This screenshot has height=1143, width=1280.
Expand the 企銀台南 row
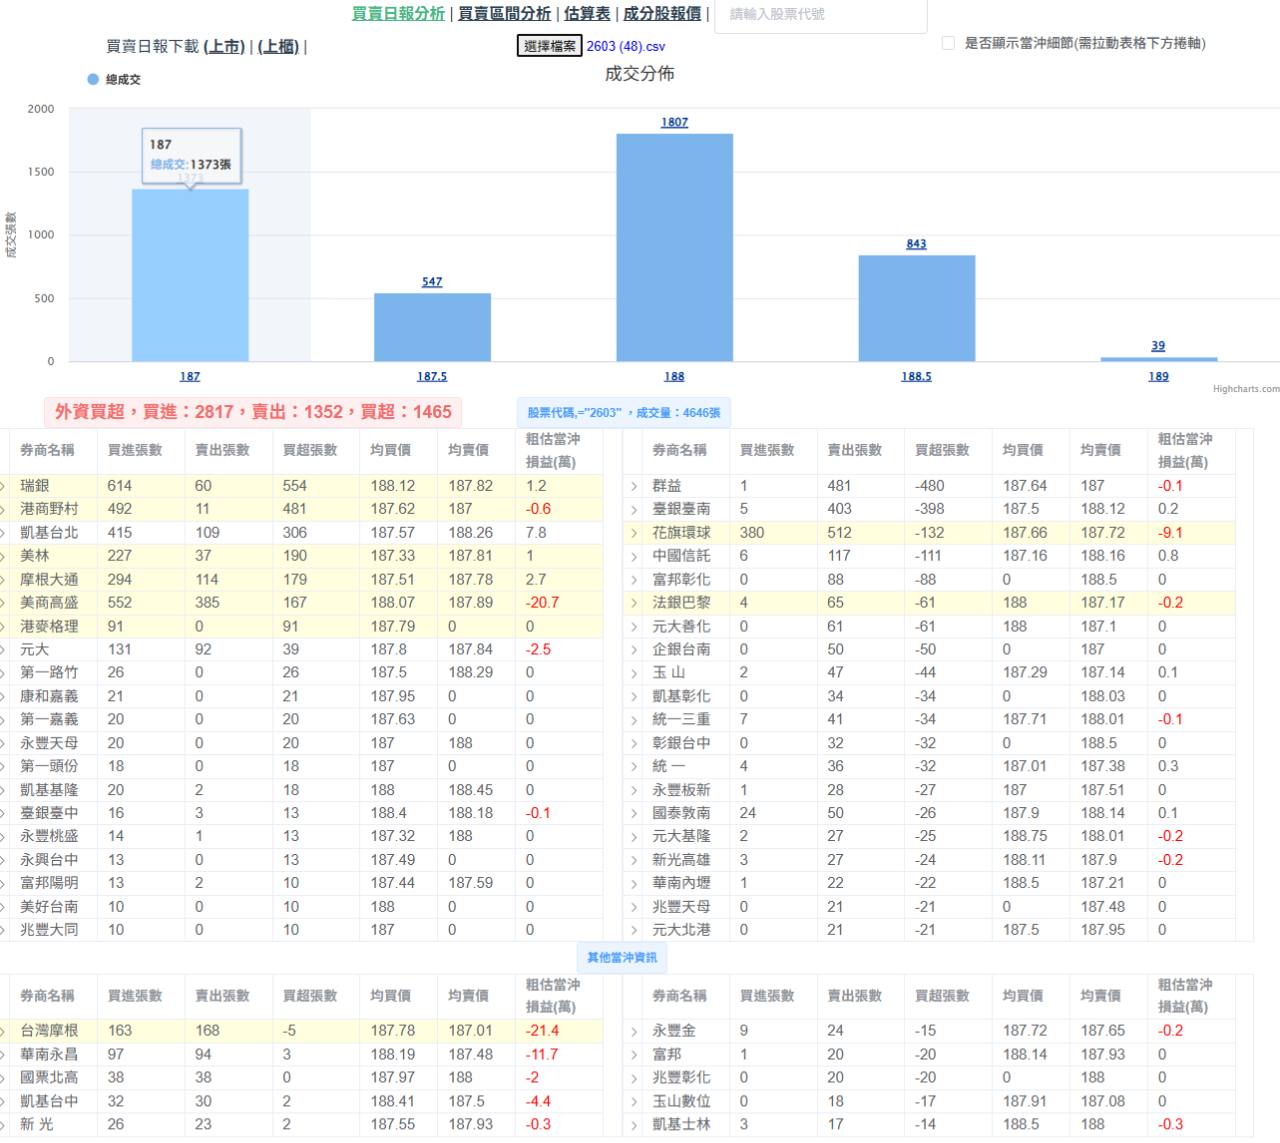[x=634, y=649]
